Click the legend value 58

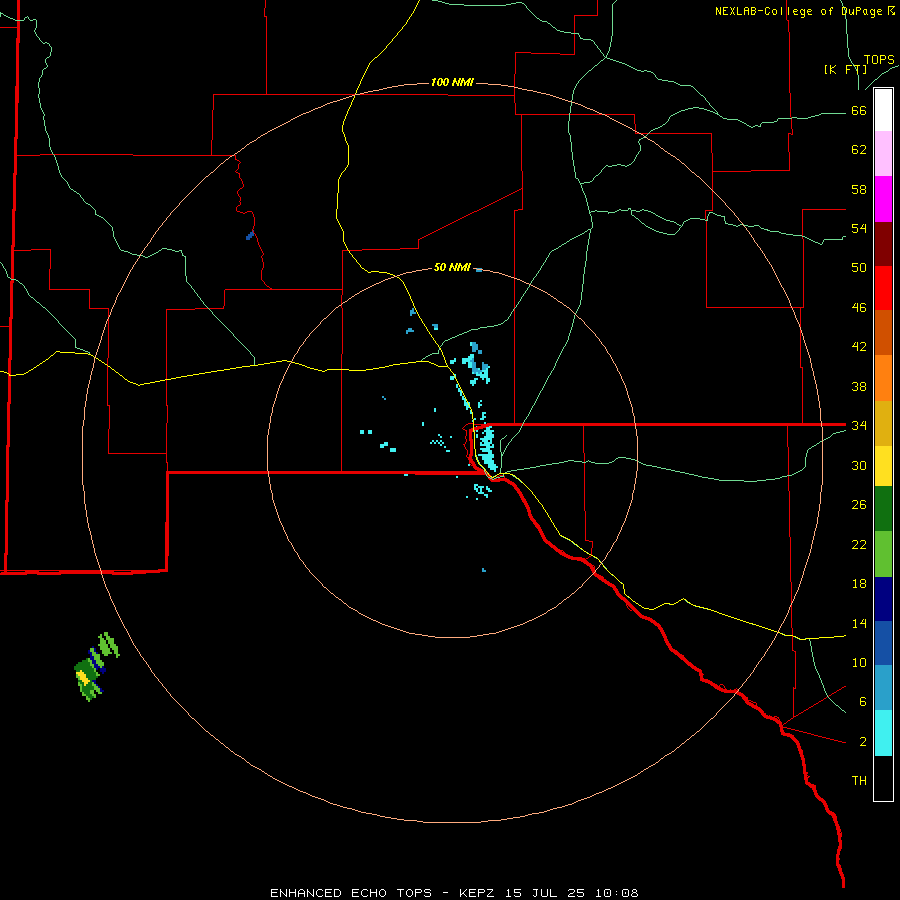point(859,189)
